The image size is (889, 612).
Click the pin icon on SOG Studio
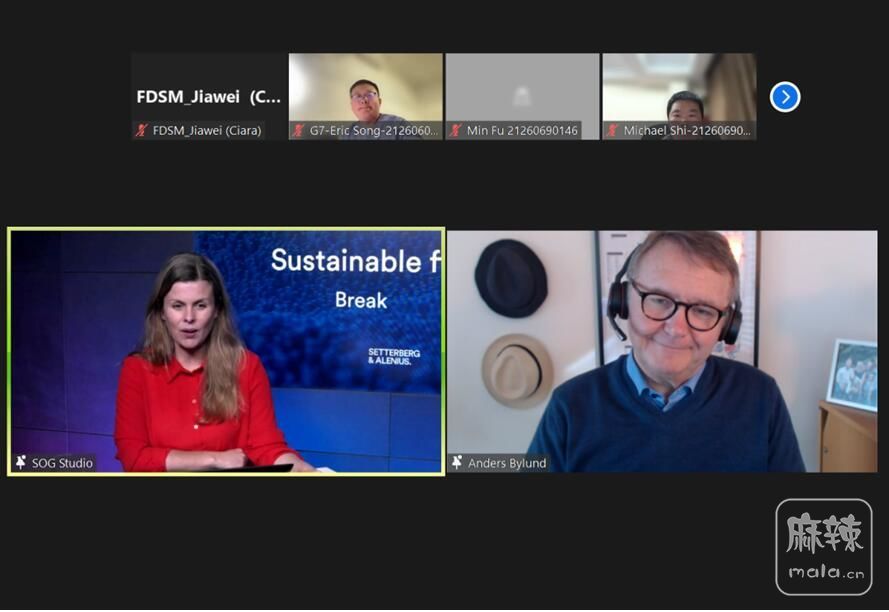pyautogui.click(x=21, y=463)
